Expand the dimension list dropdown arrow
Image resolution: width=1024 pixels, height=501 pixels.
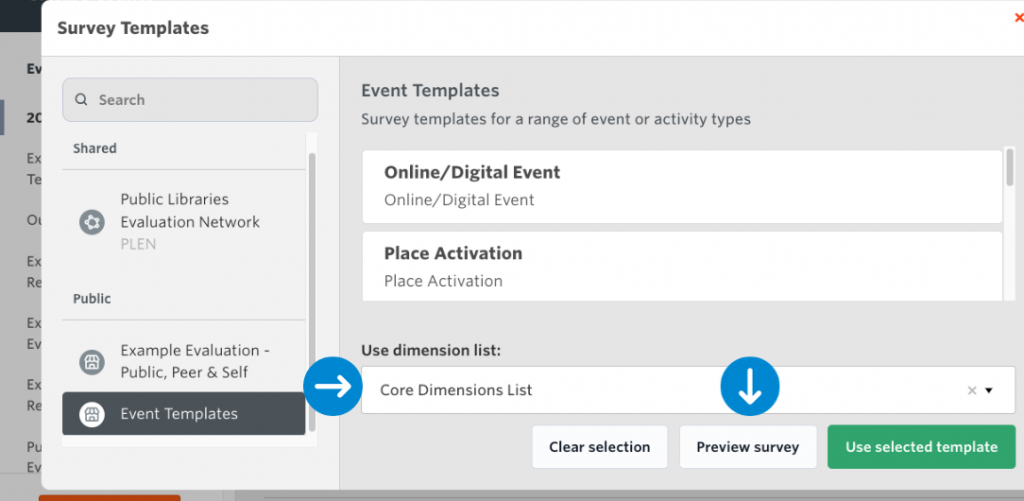point(990,391)
